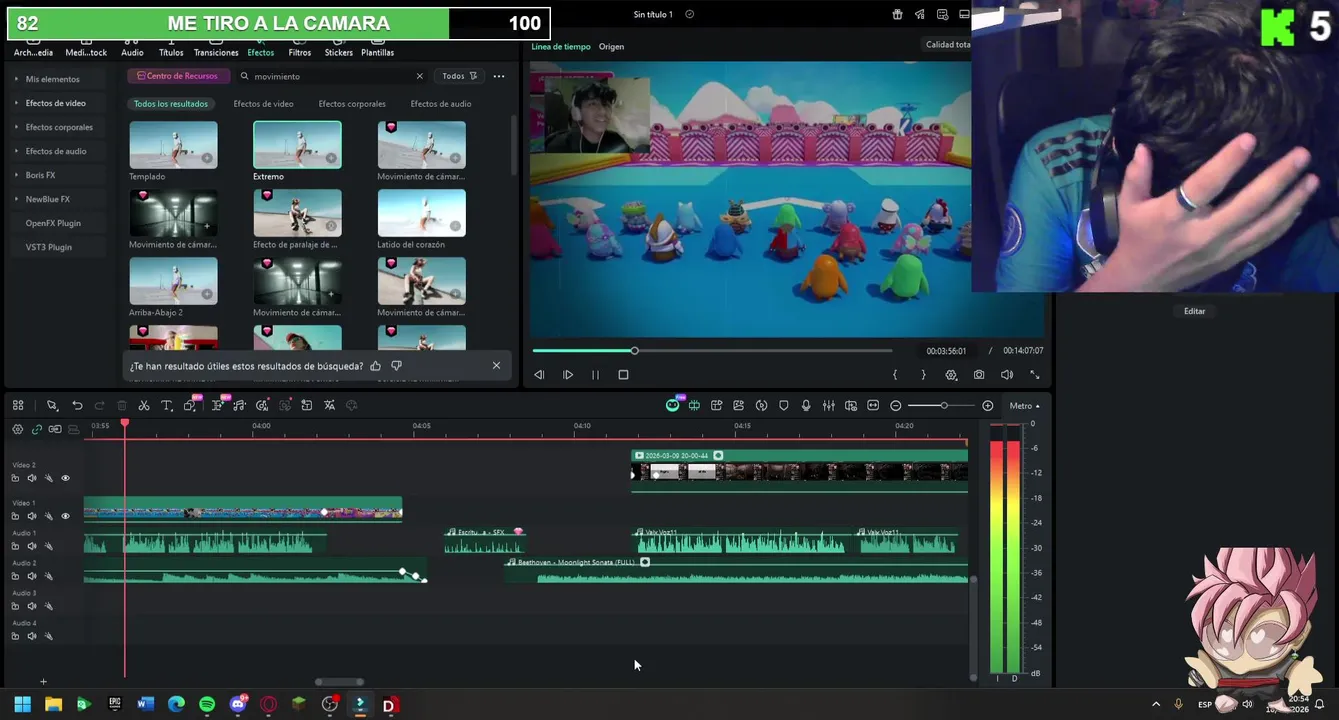
Task: Select VST3 Plugin in sidebar
Action: pos(49,247)
